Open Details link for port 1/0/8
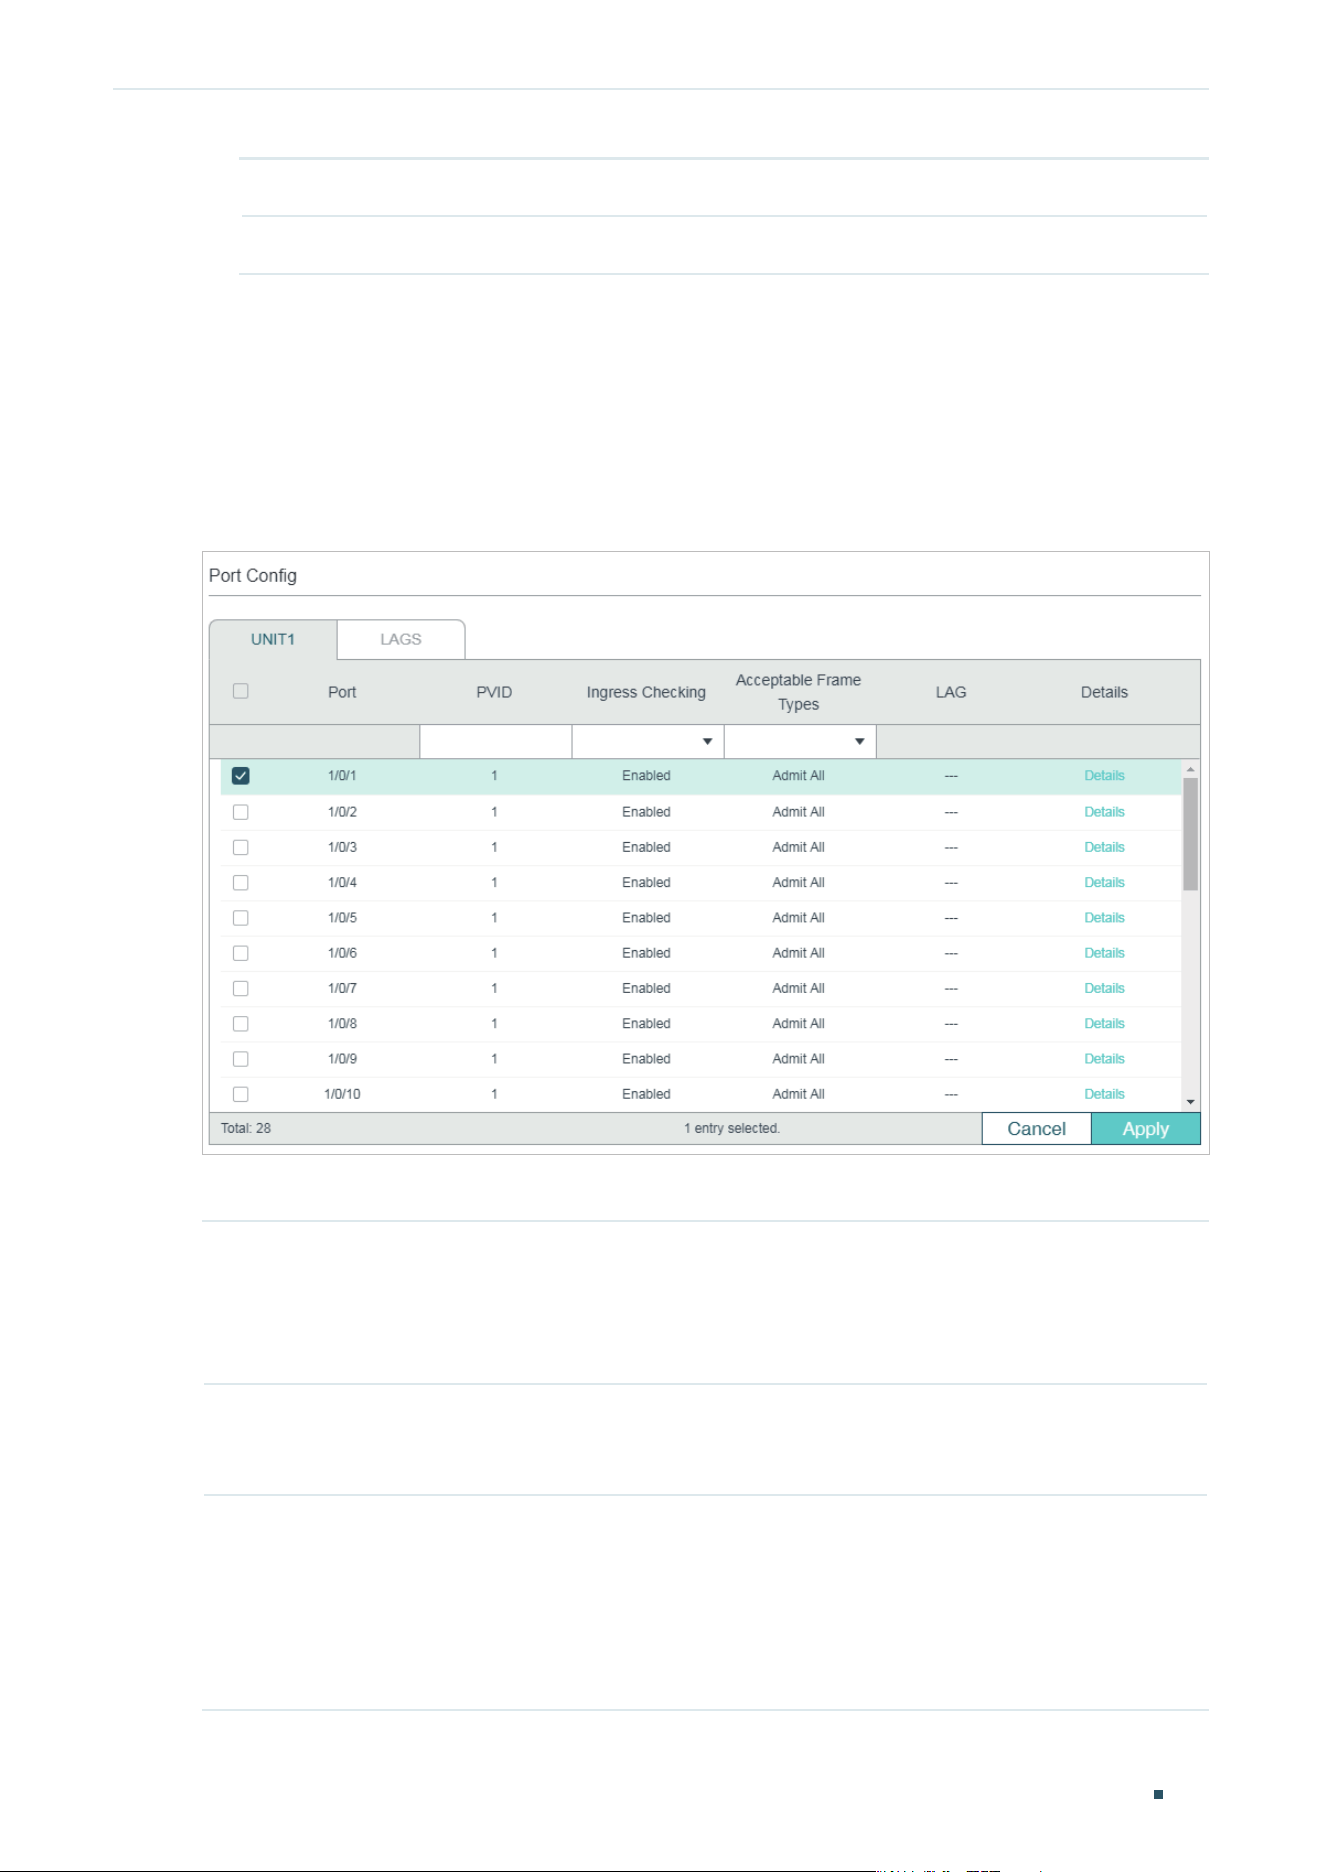Screen dimensions: 1324x1872 click(1104, 1024)
